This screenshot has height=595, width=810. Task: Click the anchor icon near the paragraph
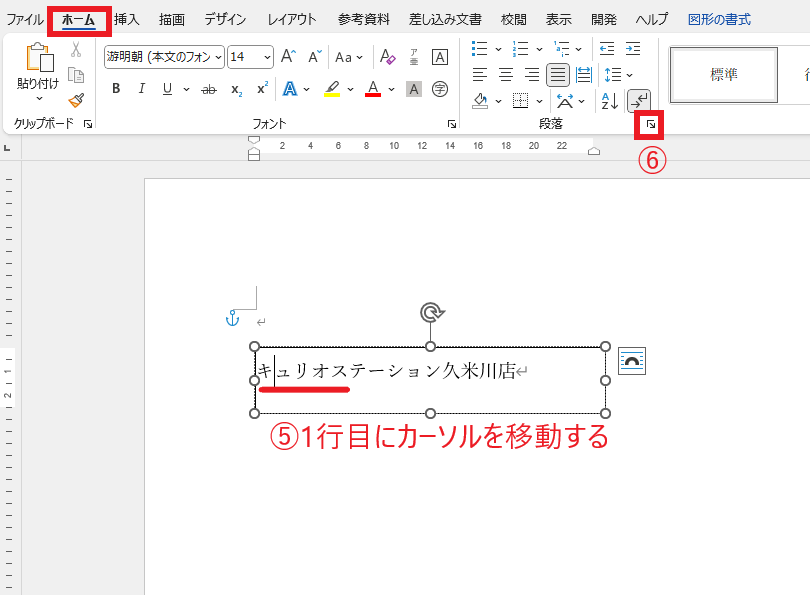tap(232, 318)
